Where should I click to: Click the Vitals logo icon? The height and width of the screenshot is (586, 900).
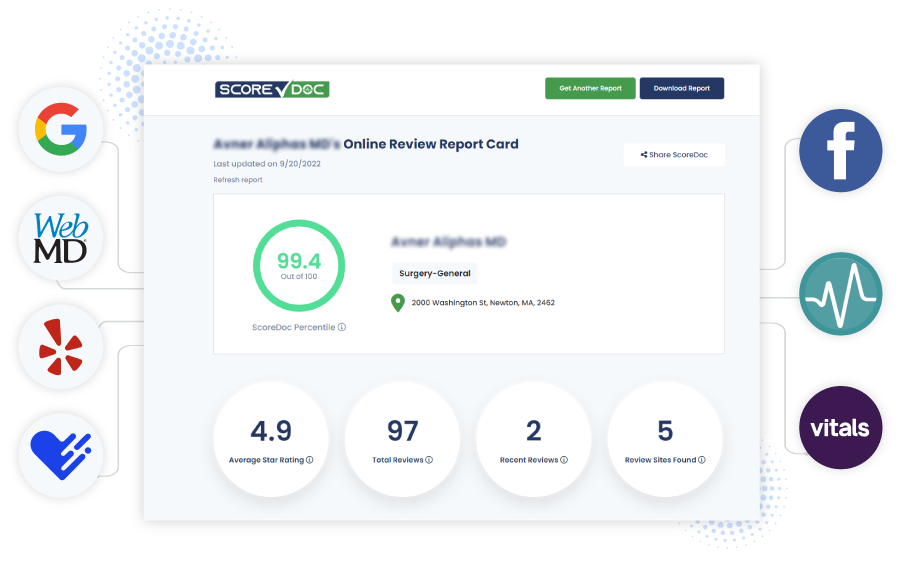click(840, 428)
